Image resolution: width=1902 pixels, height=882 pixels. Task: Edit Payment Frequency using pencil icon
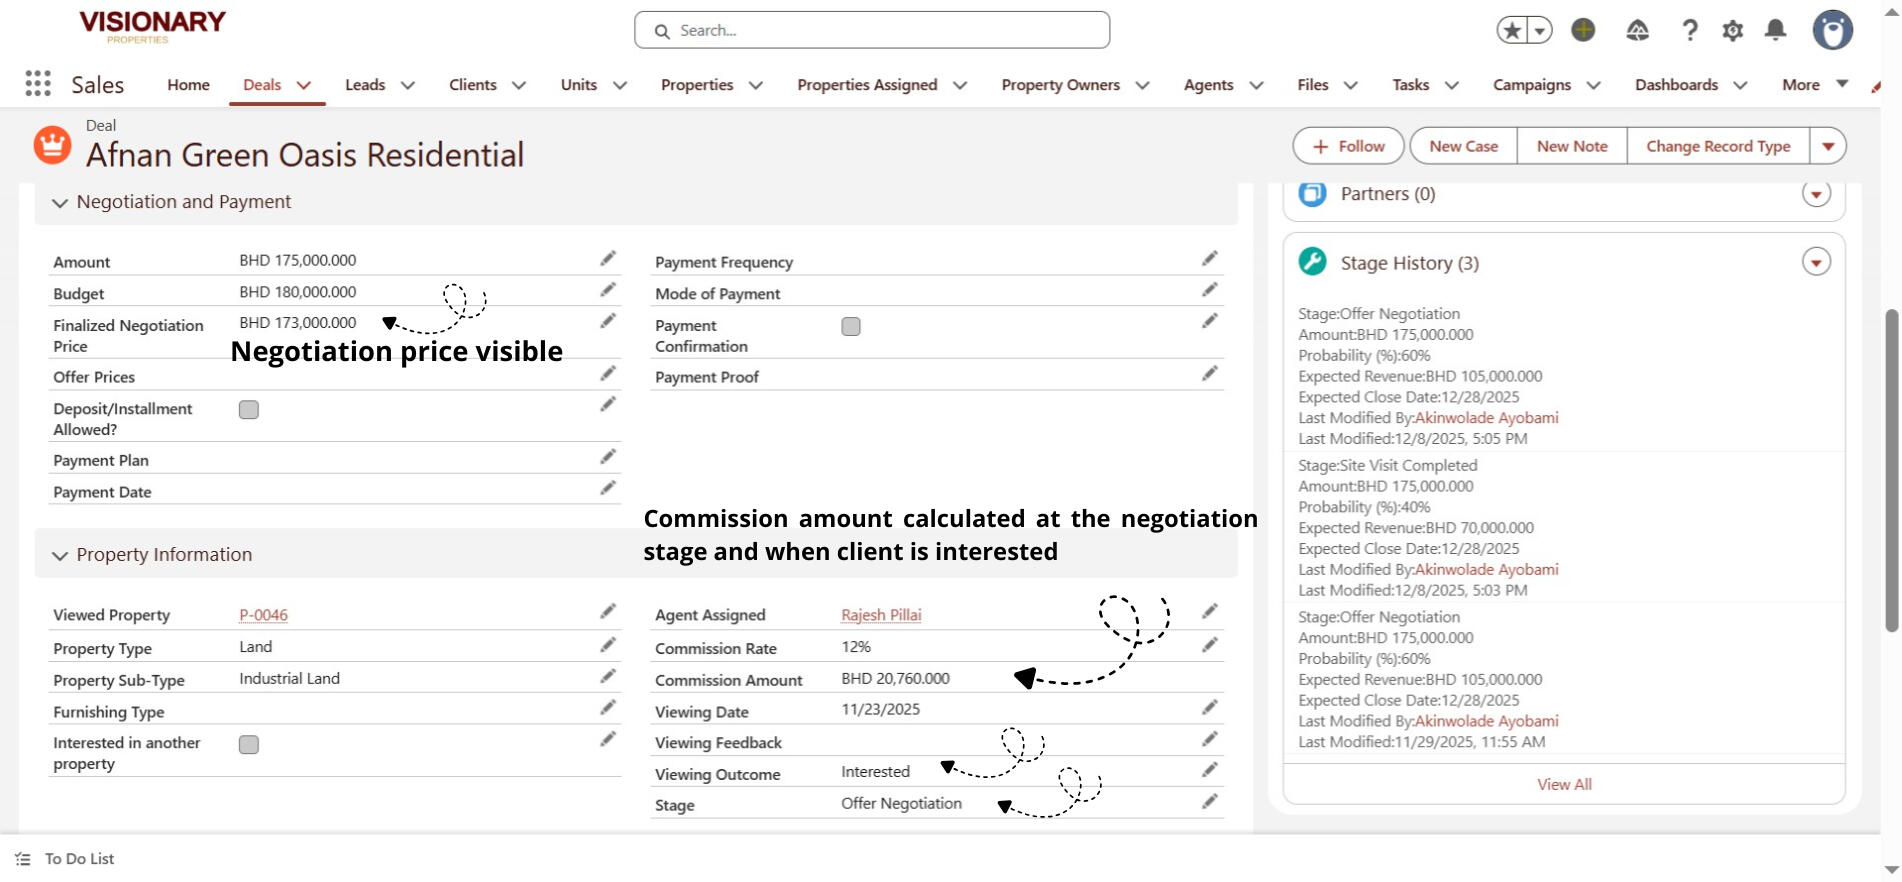(1209, 259)
